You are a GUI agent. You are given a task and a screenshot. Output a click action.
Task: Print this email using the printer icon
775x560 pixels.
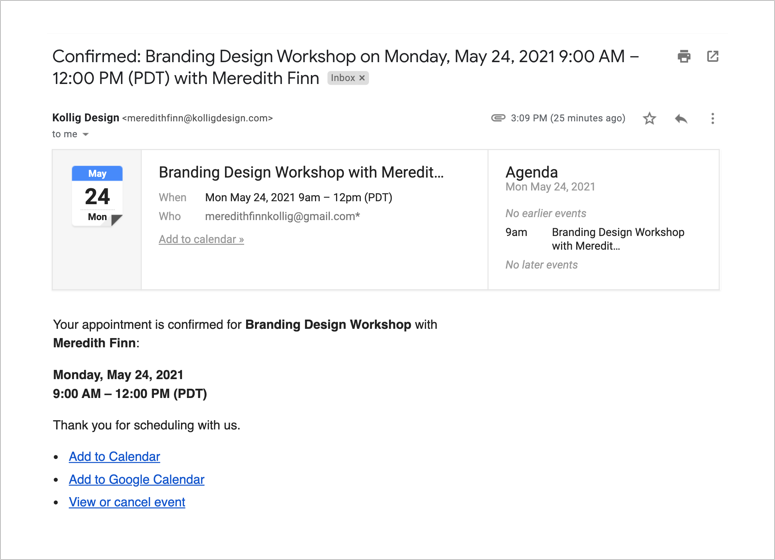coord(684,57)
